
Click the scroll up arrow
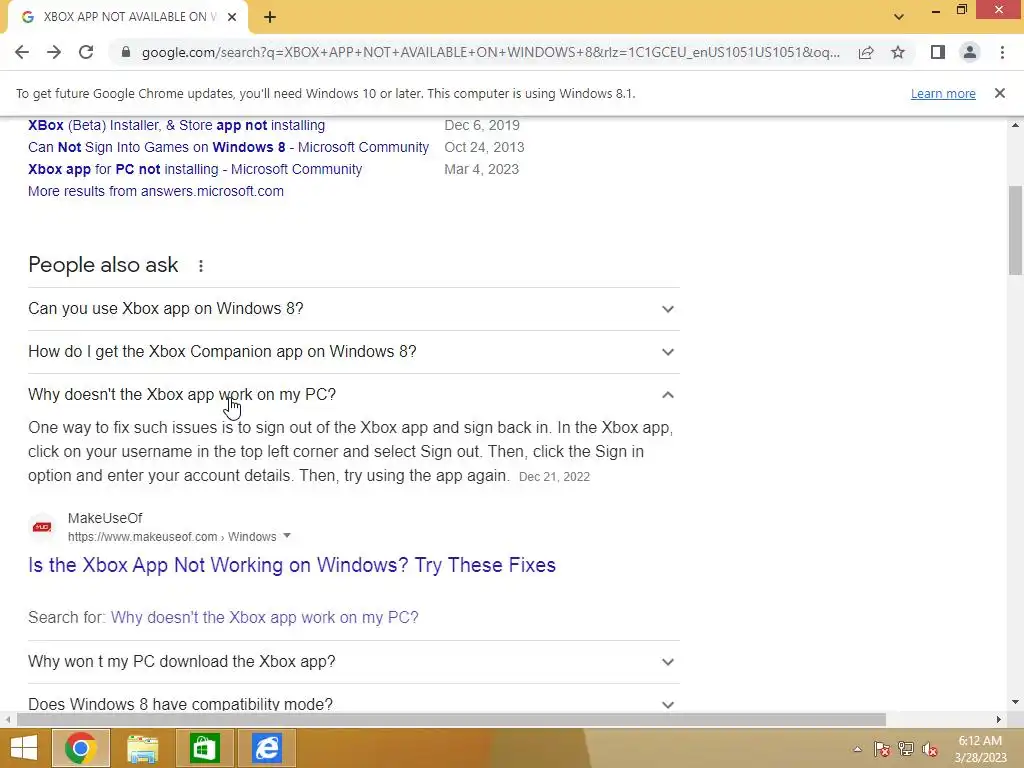(x=1016, y=125)
